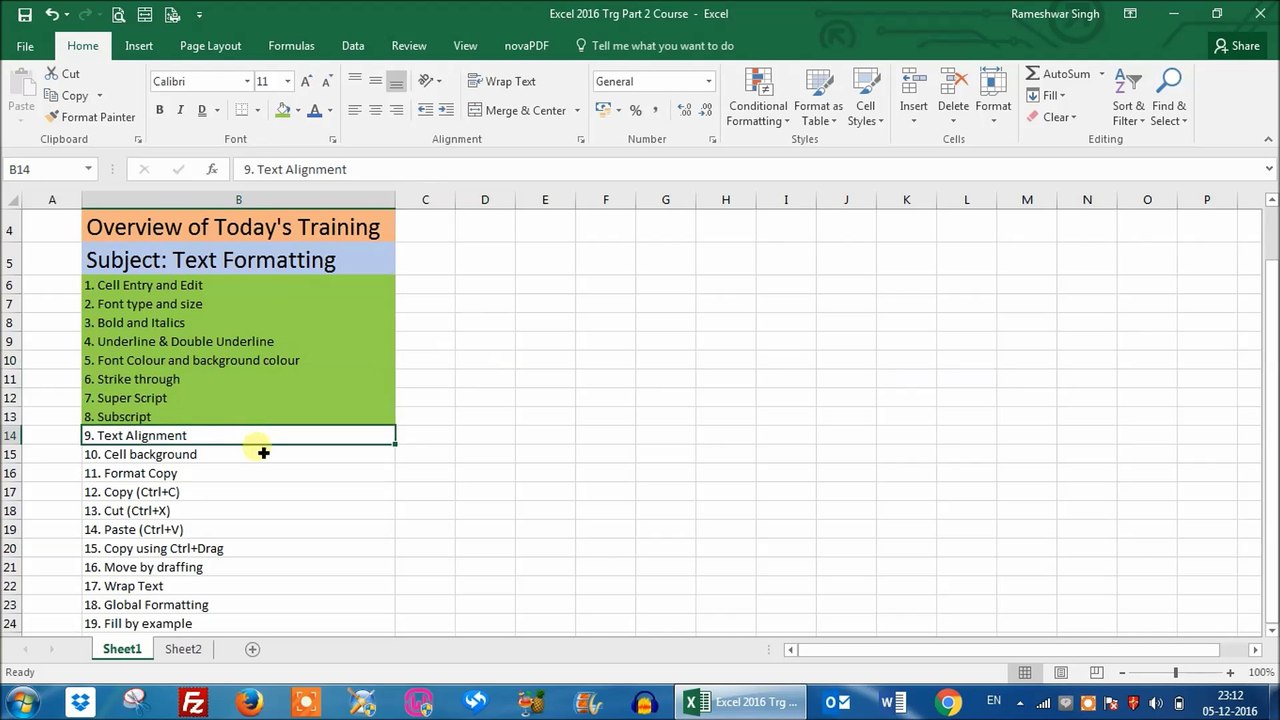1280x720 pixels.
Task: Click the Insert Cells icon
Action: [913, 82]
